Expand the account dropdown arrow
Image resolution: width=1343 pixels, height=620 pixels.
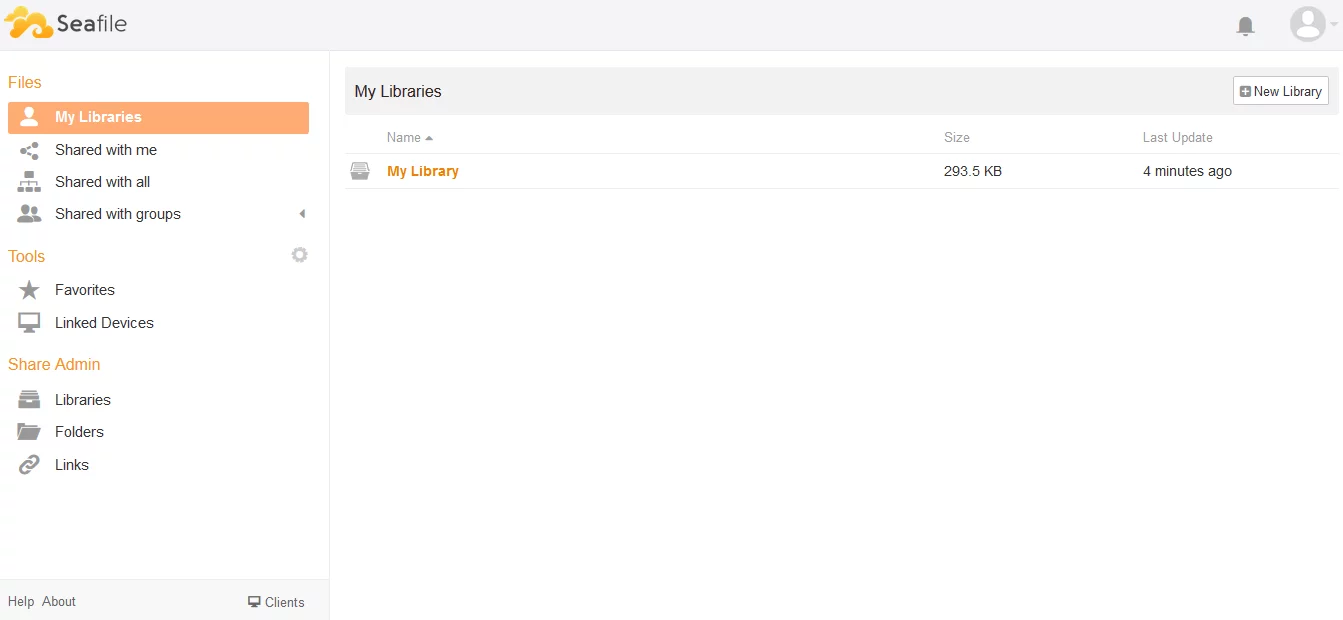(x=1334, y=25)
